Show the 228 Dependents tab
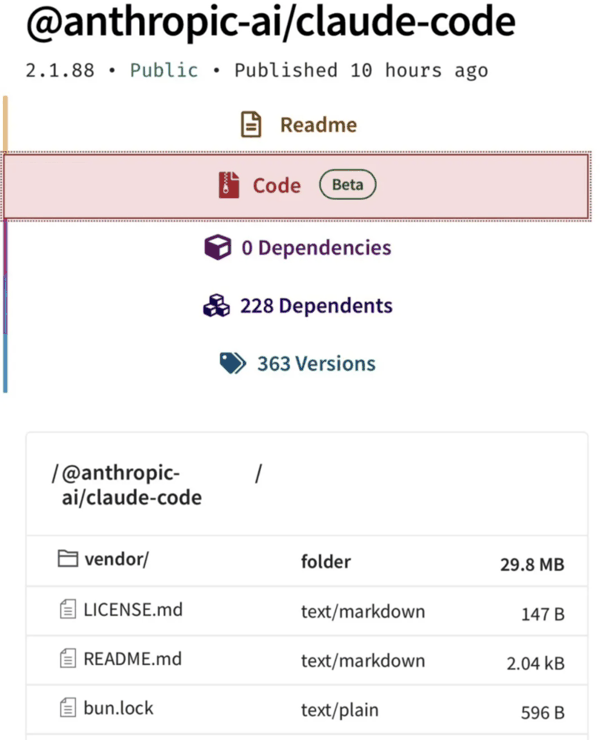 [x=316, y=306]
